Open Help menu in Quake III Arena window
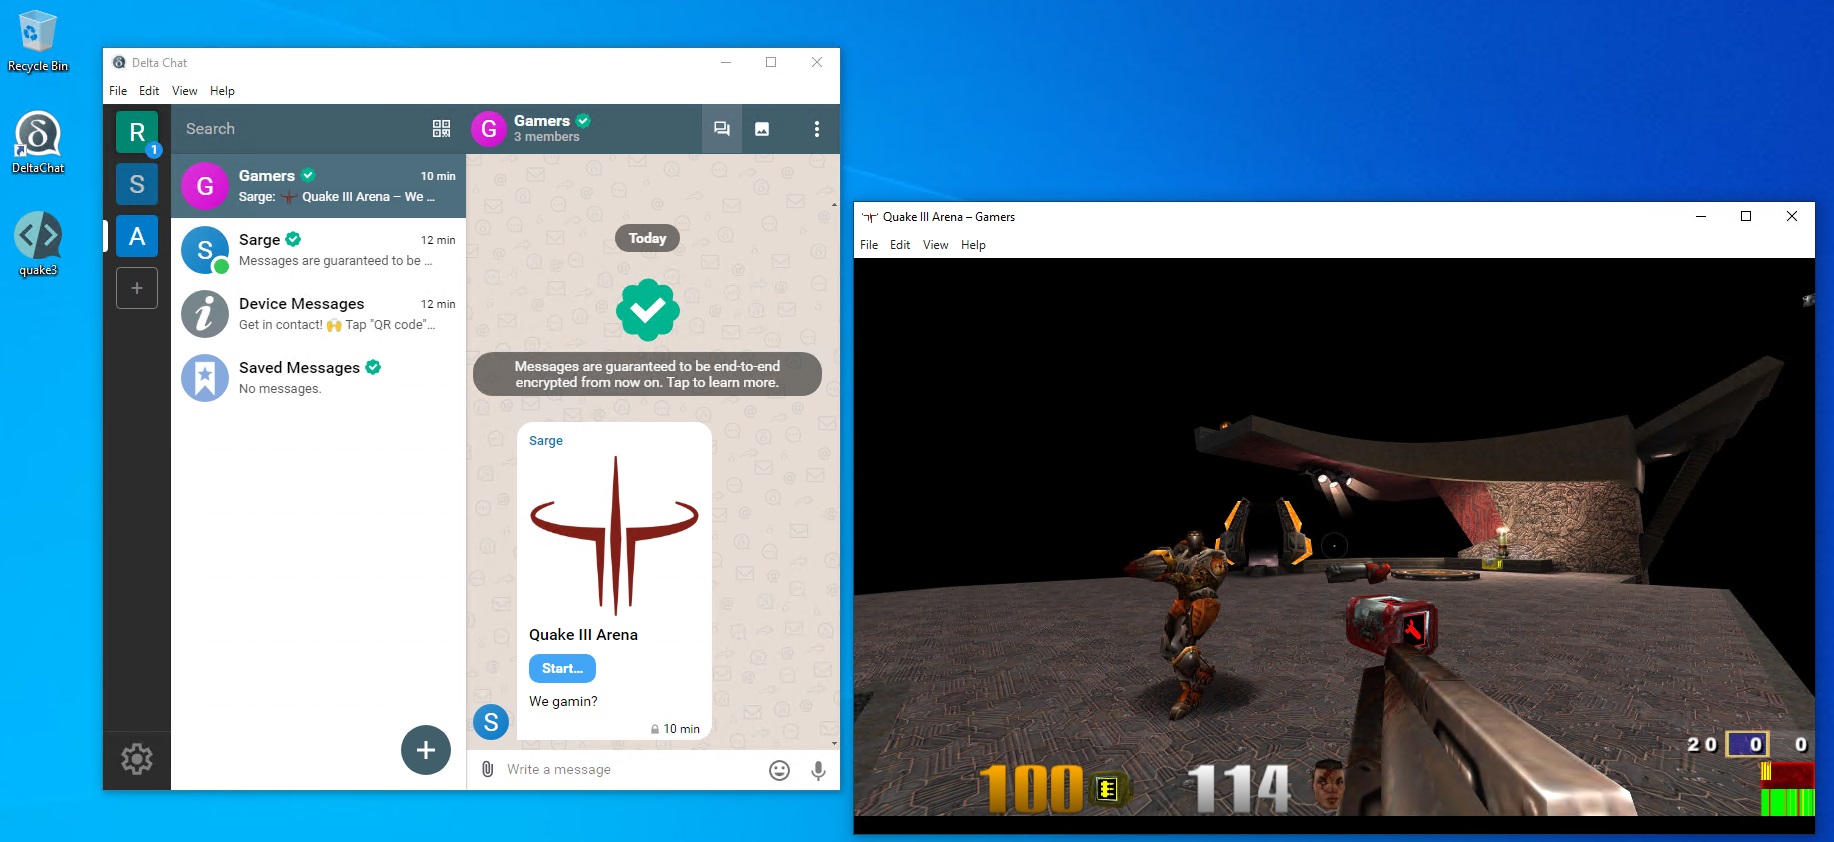Image resolution: width=1834 pixels, height=842 pixels. [973, 245]
